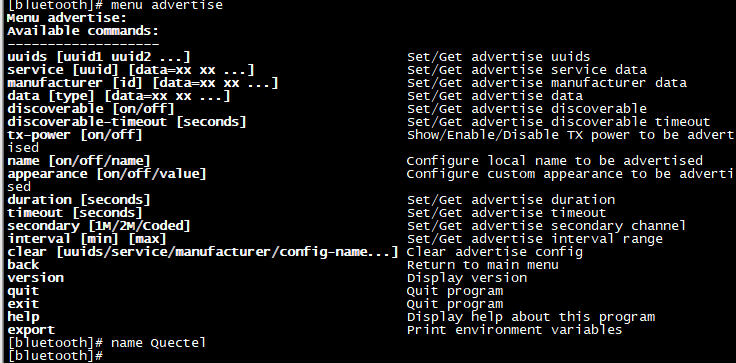Click the 'back' command text
The image size is (736, 363).
[23, 265]
